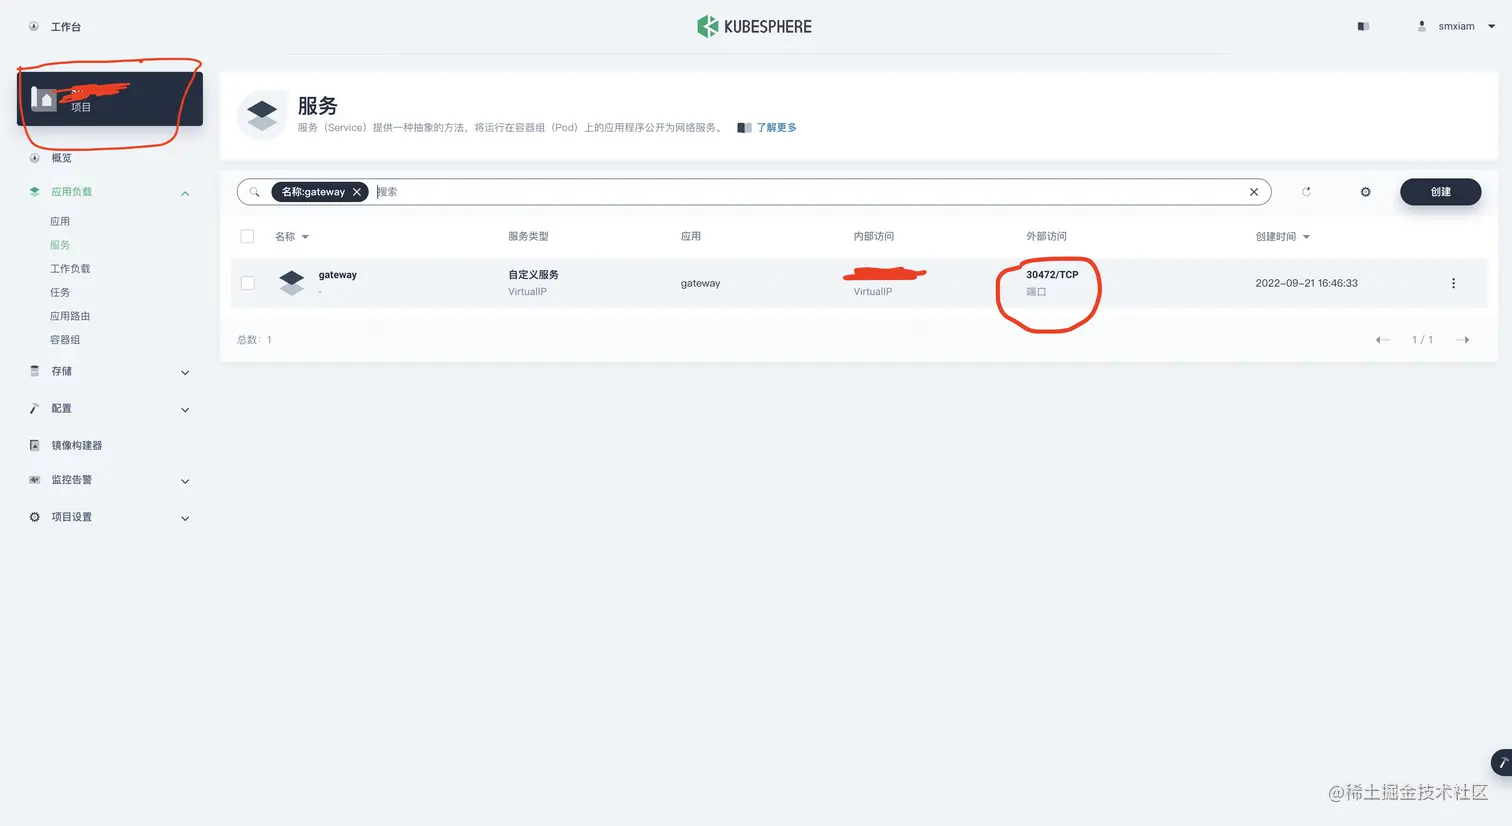
Task: Collapse the 应用负载 section
Action: (185, 193)
